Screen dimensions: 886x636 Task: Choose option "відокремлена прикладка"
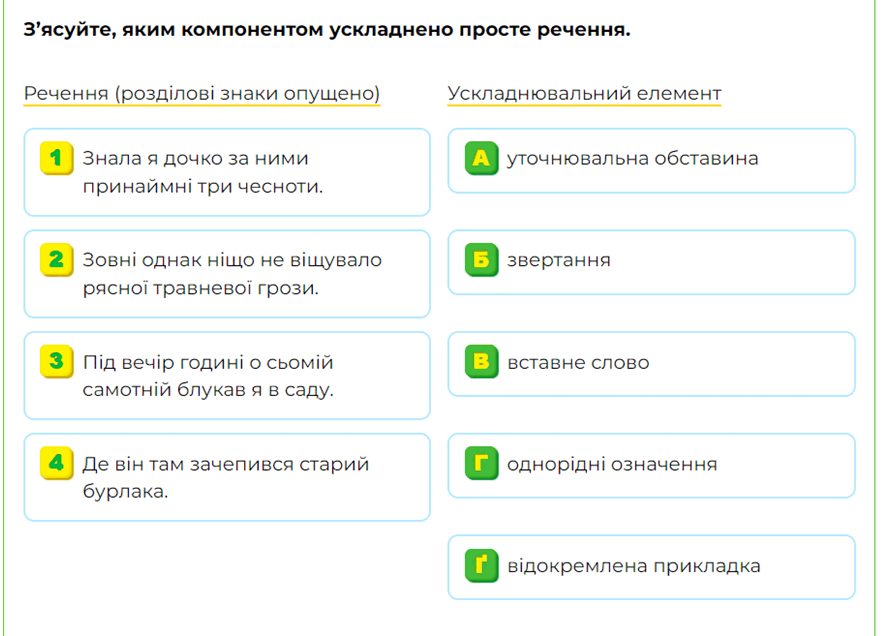coord(652,568)
